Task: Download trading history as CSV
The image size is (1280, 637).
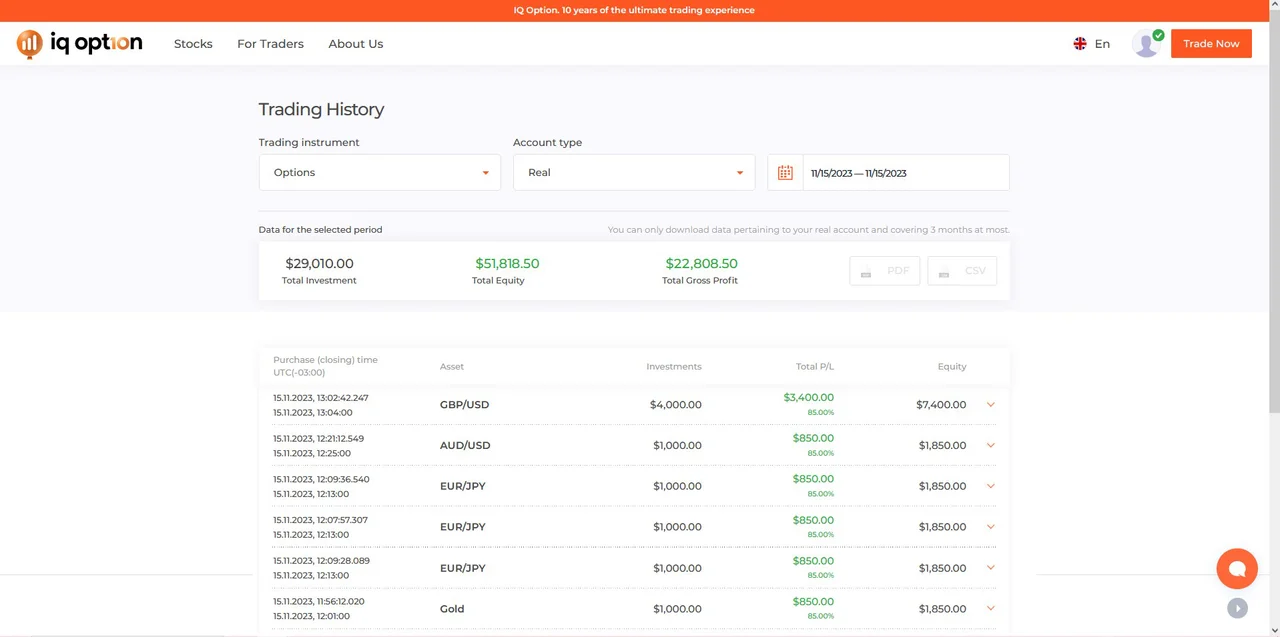Action: tap(962, 271)
